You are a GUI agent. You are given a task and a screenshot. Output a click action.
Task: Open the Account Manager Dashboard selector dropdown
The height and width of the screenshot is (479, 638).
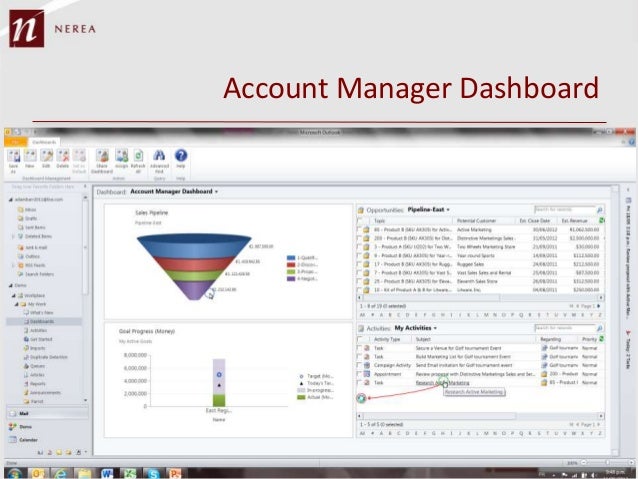216,192
